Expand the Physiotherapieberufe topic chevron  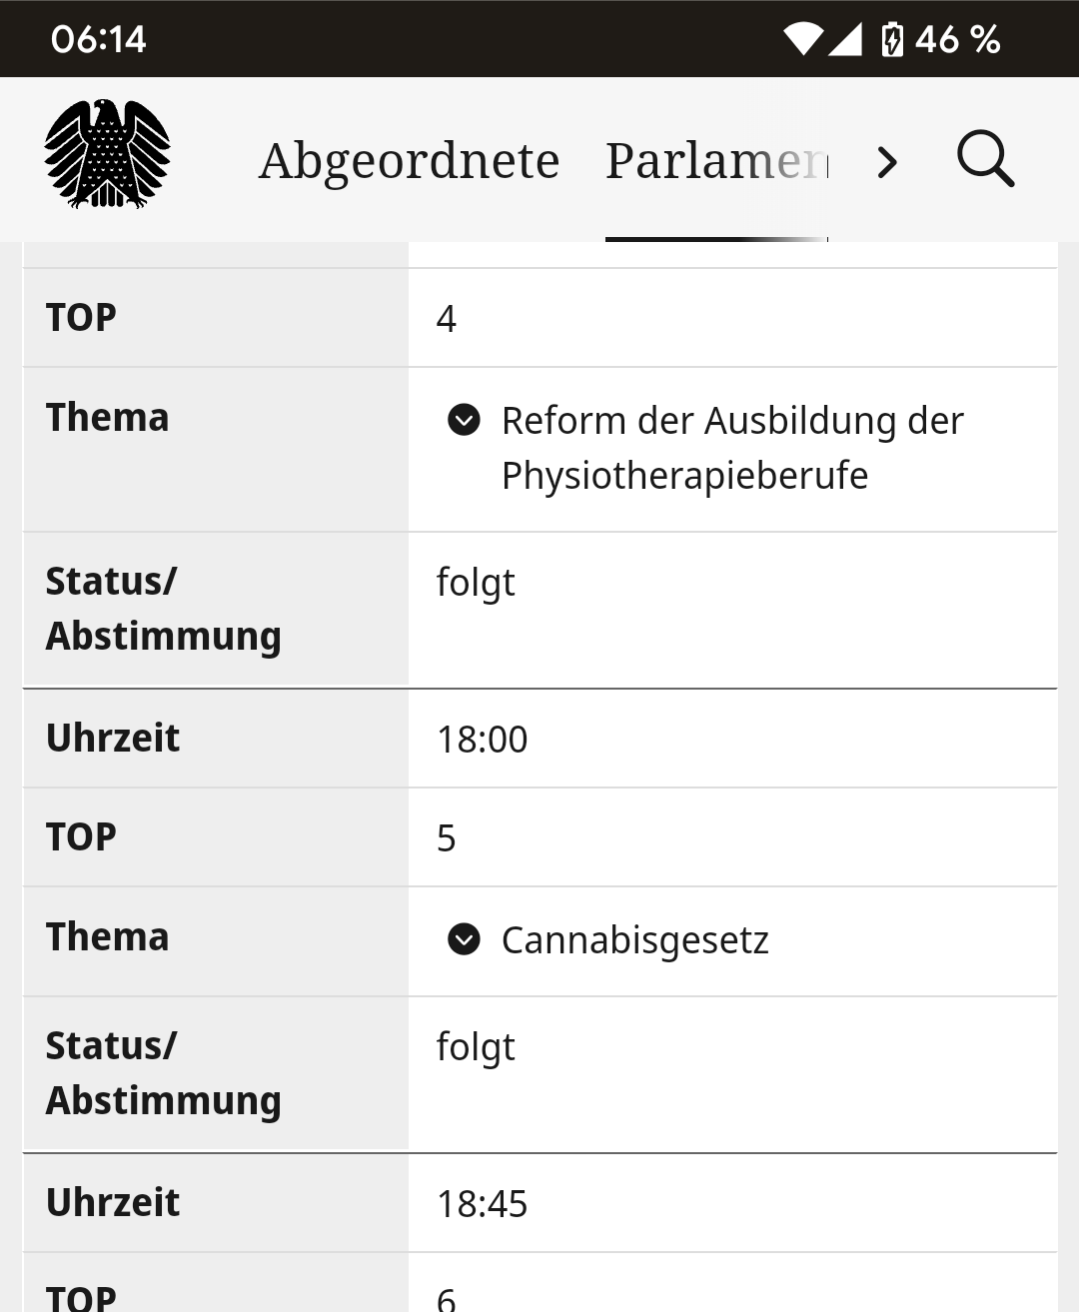coord(464,420)
